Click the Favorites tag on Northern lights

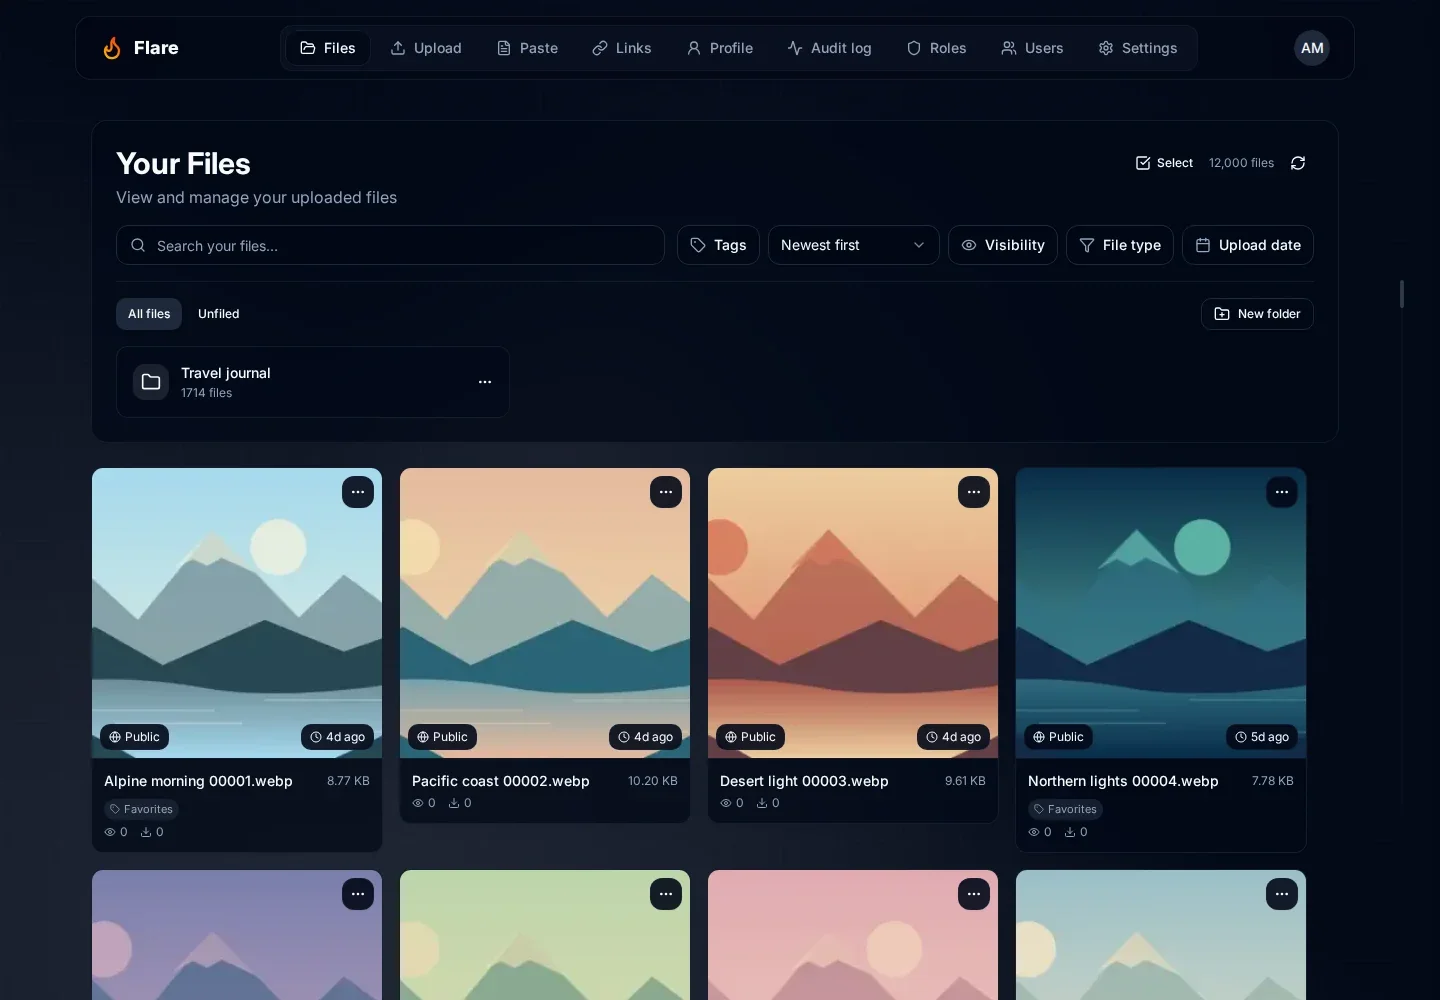(x=1065, y=809)
